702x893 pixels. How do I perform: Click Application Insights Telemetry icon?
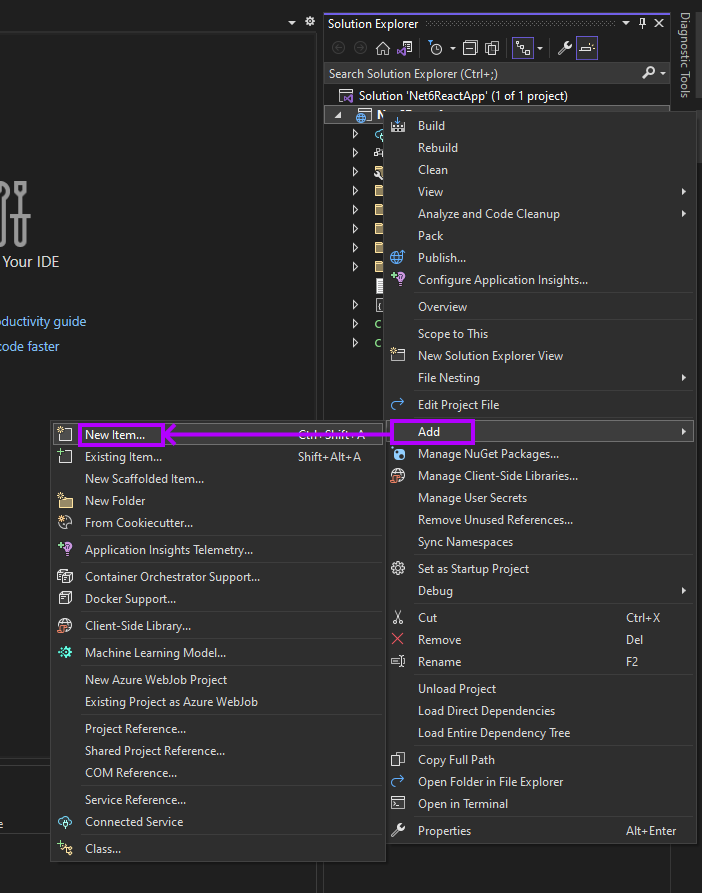pos(65,549)
